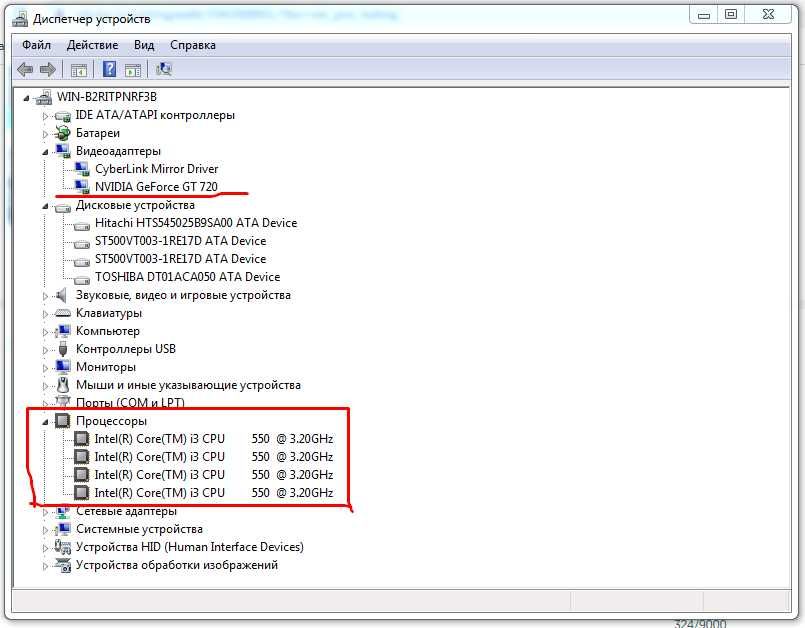Click the Устройства HID icon
The width and height of the screenshot is (805, 628).
click(63, 547)
